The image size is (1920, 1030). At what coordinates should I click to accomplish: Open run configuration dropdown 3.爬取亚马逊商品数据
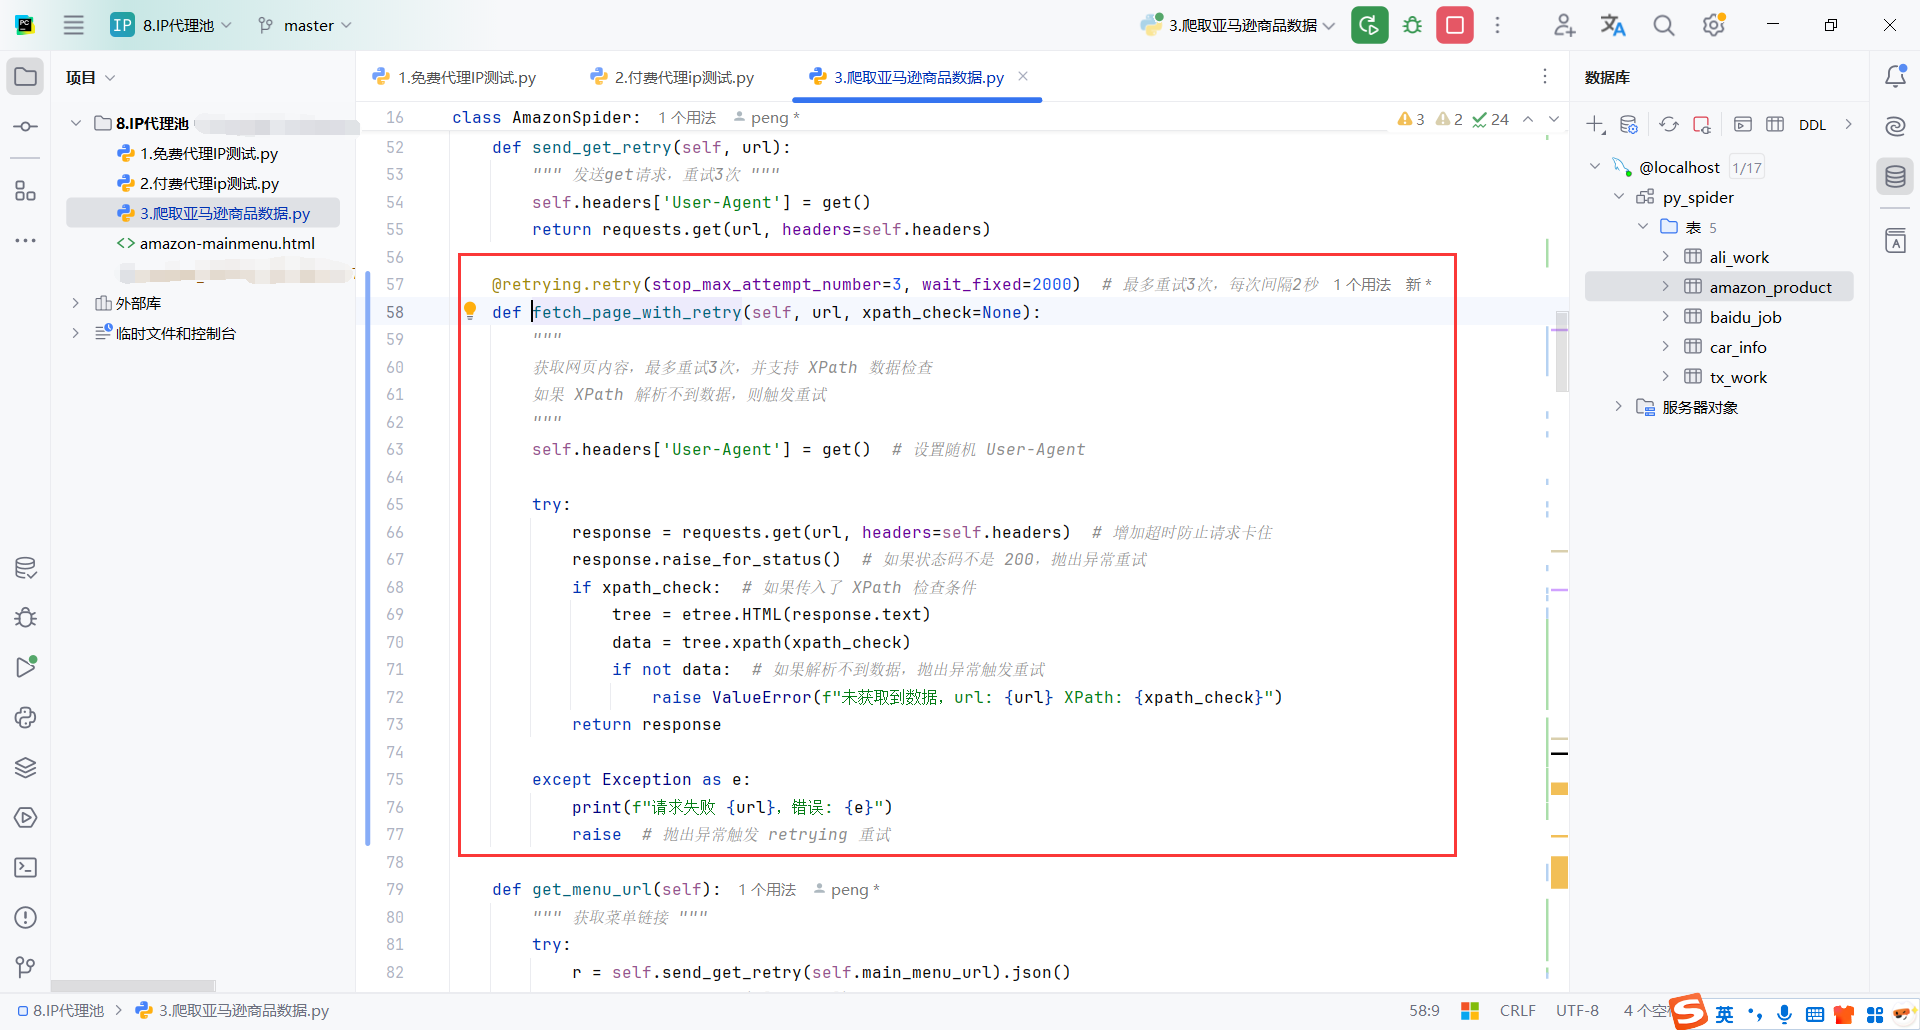(x=1238, y=25)
